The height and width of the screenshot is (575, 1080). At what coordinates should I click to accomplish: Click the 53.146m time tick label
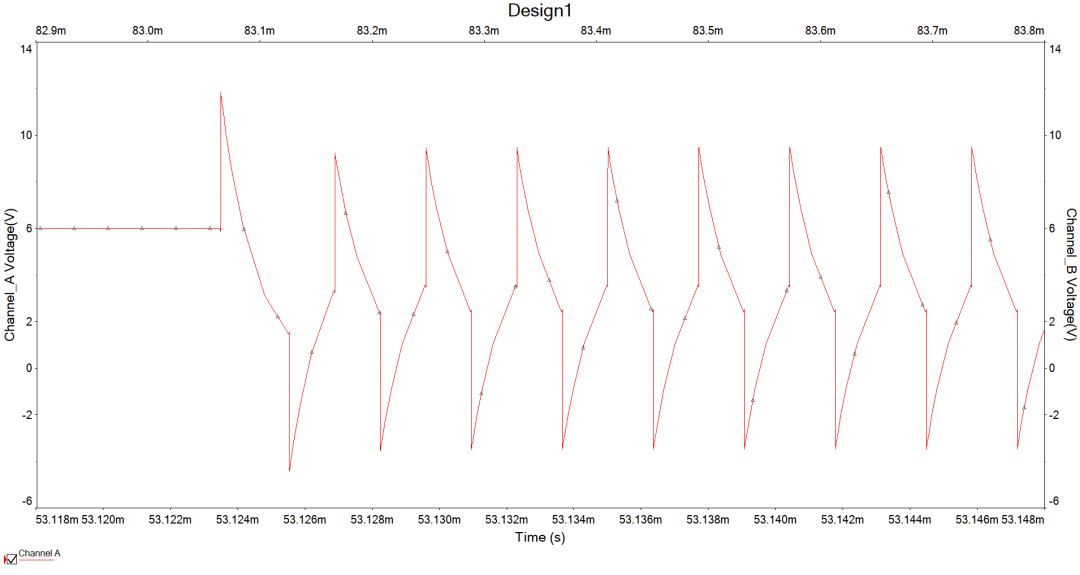[x=977, y=520]
